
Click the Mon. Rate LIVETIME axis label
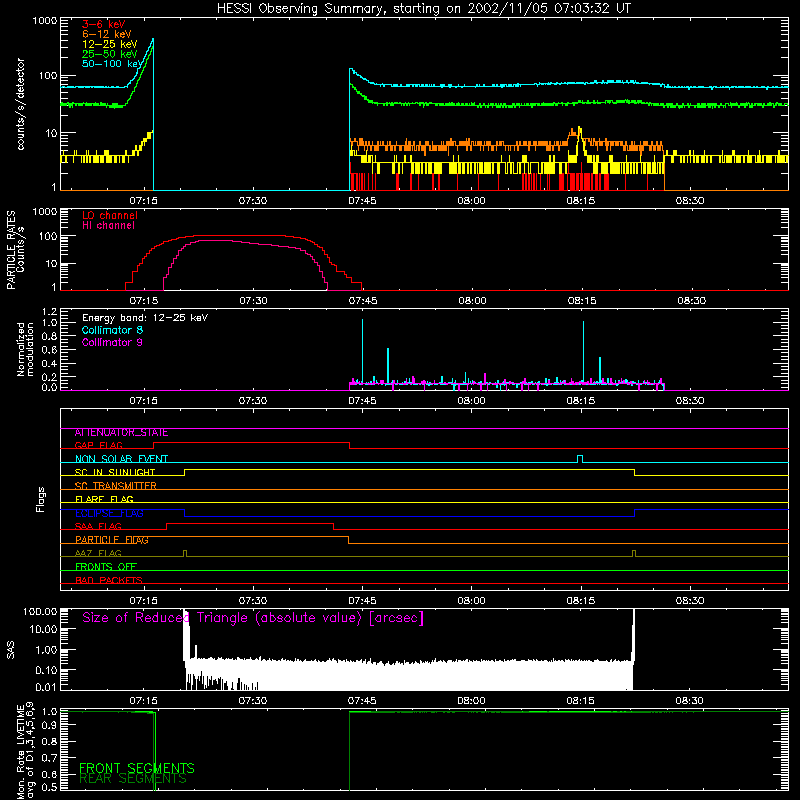tap(25, 751)
